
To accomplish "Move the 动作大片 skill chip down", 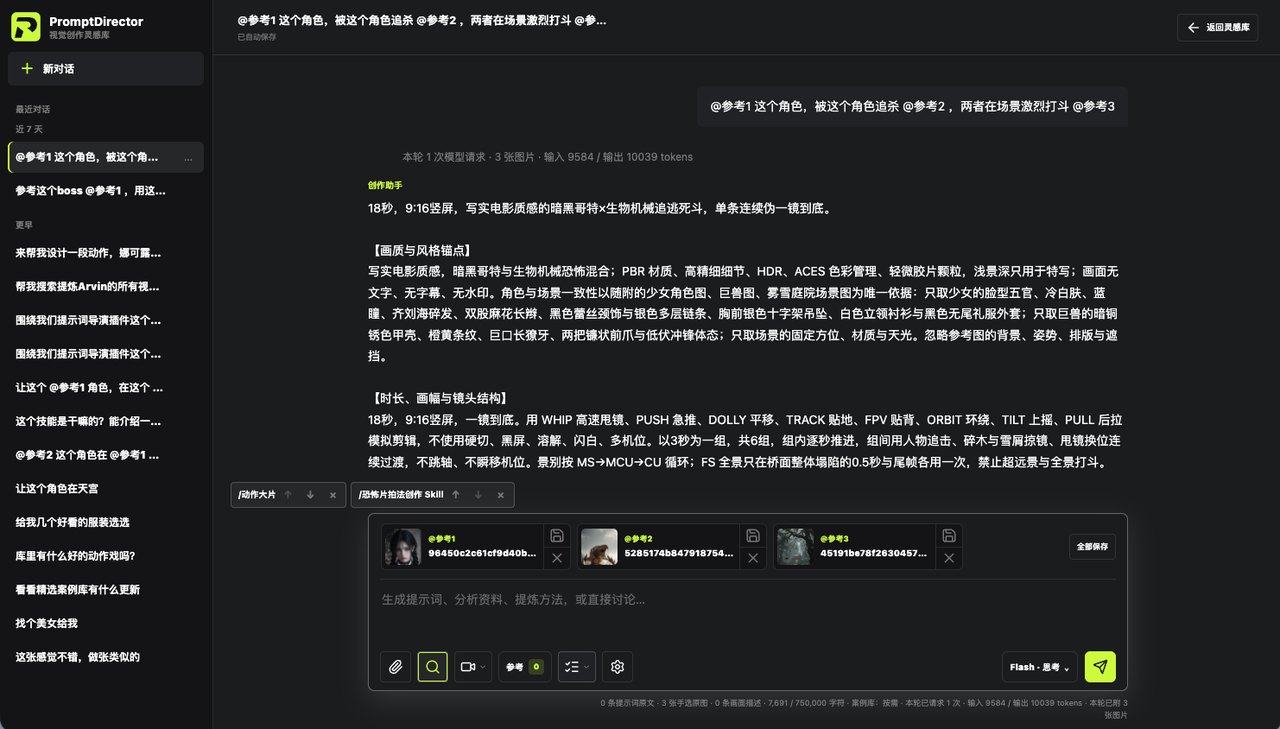I will tap(310, 495).
